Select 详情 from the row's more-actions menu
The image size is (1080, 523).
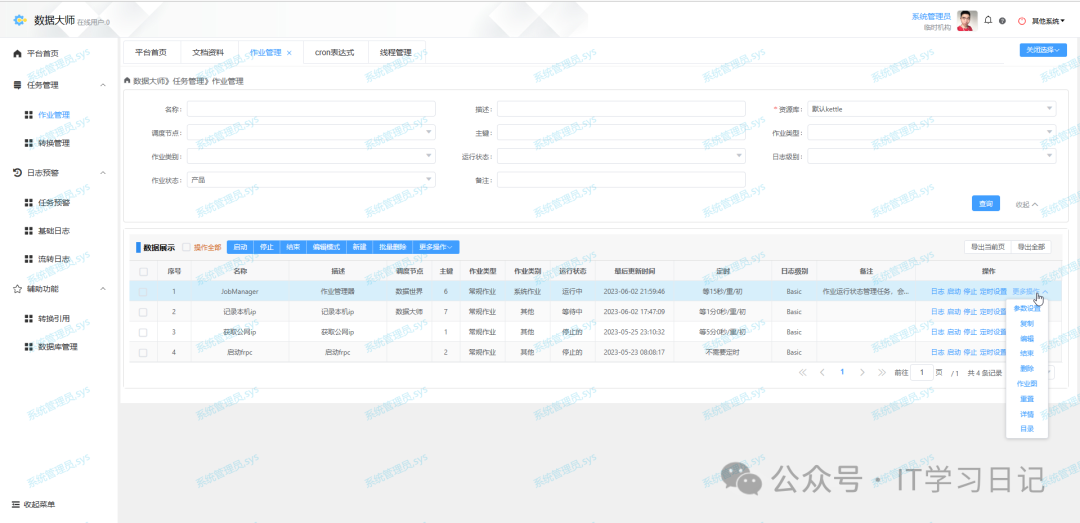(1026, 414)
